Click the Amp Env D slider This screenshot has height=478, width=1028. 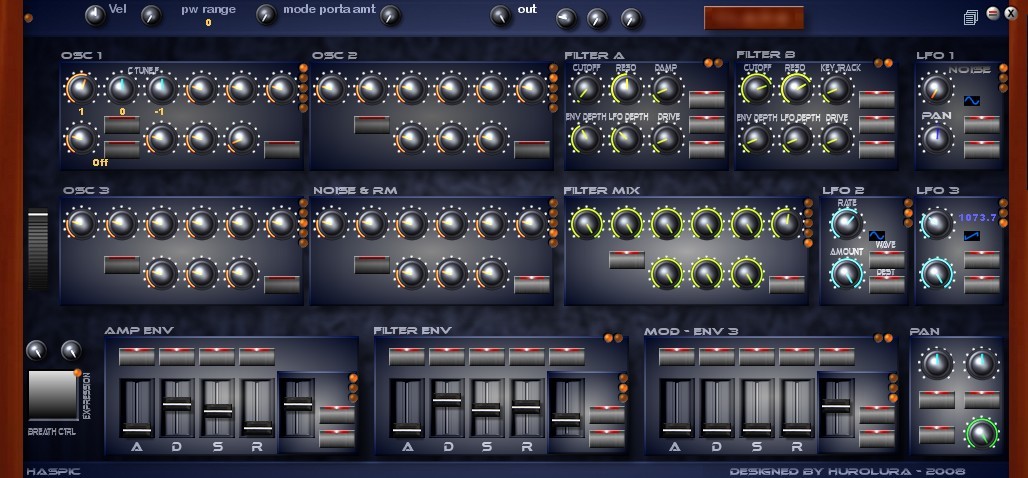[177, 407]
